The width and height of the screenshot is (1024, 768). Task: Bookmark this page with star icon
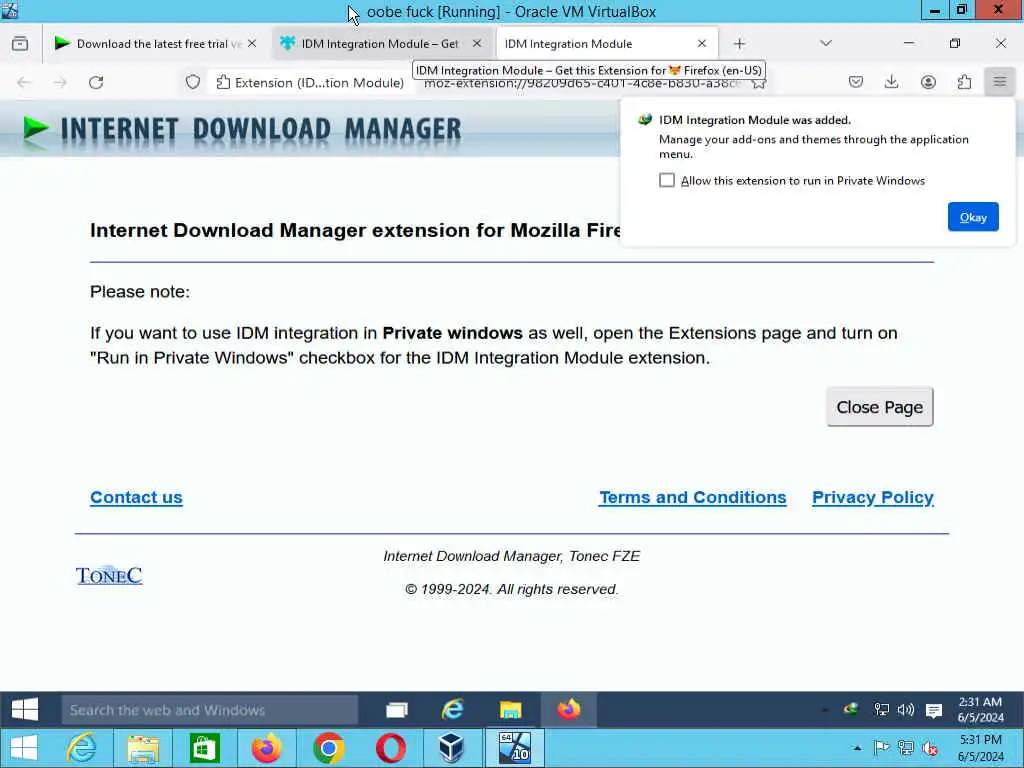coord(758,84)
